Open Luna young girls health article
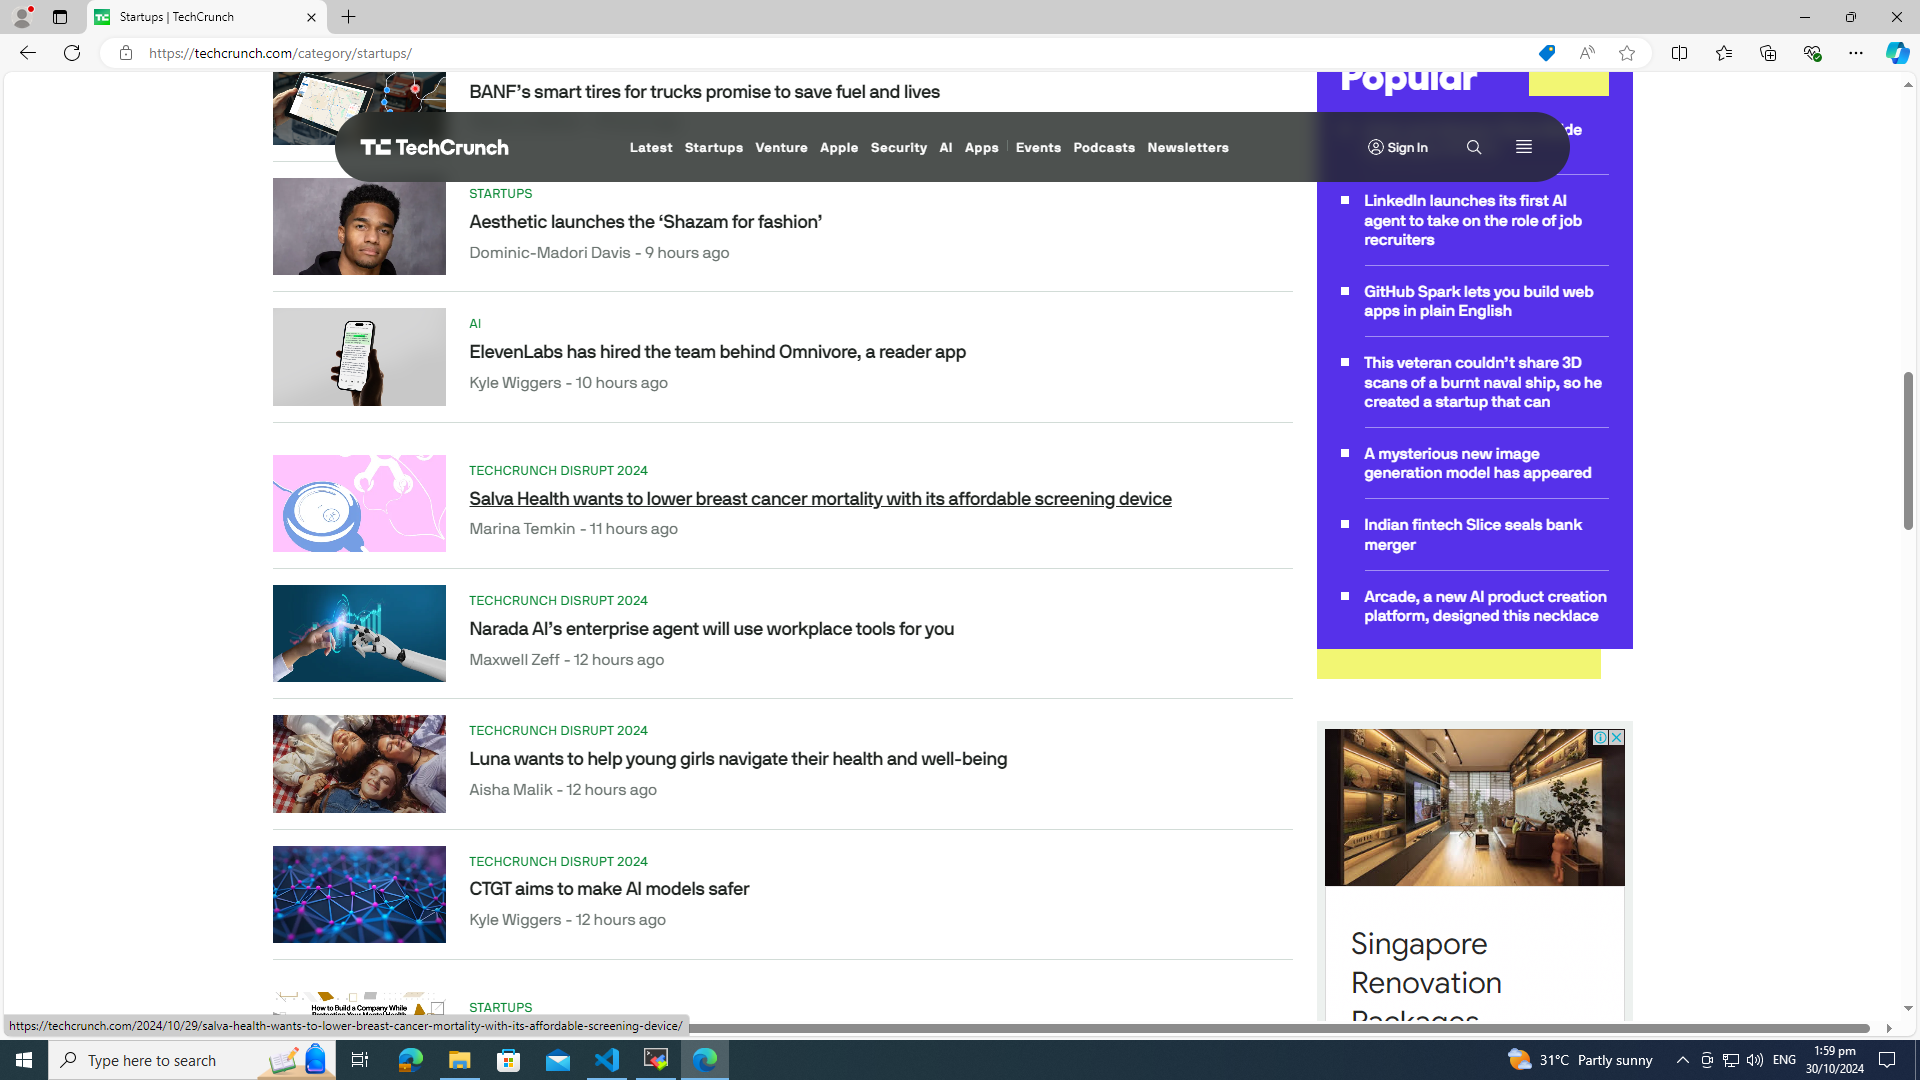The height and width of the screenshot is (1080, 1920). [x=738, y=759]
